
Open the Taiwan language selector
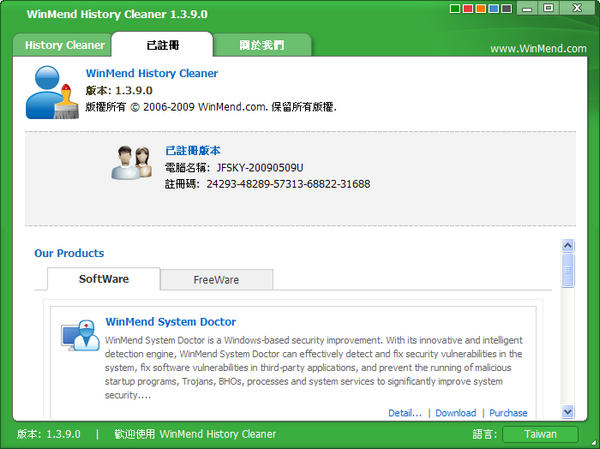[x=540, y=435]
